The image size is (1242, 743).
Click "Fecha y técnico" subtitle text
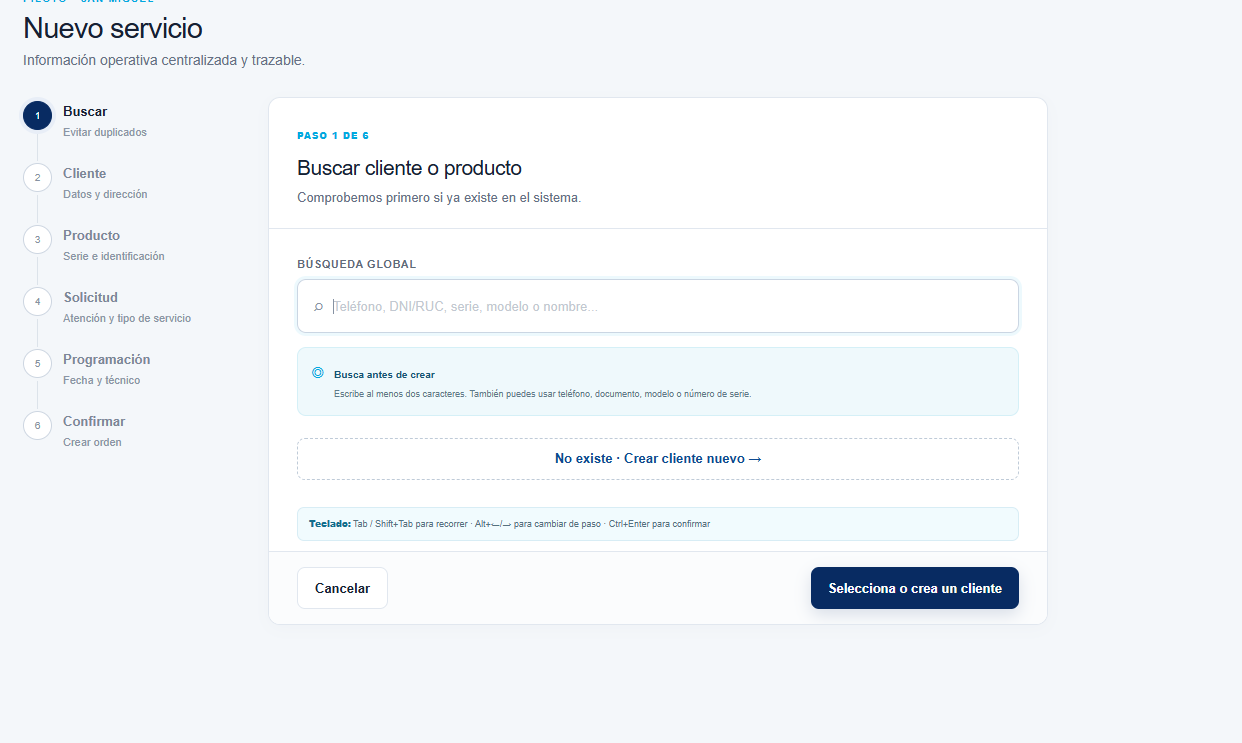[x=102, y=380]
